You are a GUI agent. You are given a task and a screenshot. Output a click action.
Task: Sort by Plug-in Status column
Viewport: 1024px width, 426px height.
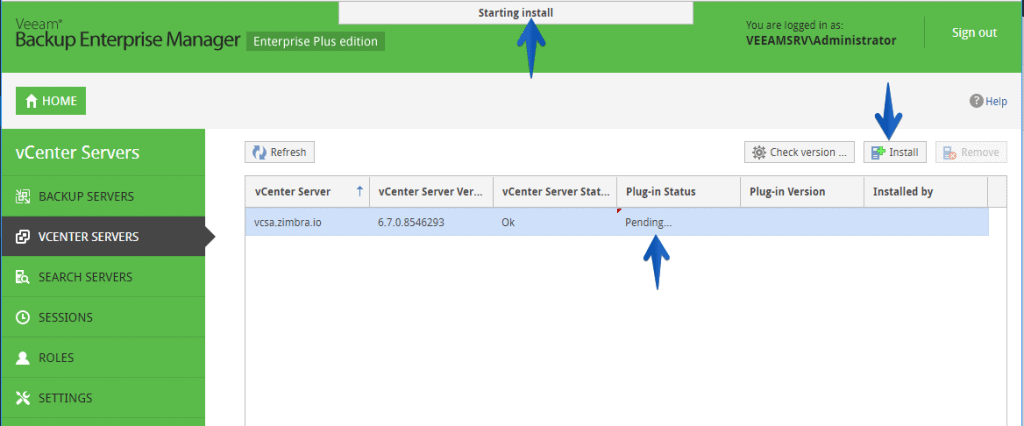pos(679,191)
